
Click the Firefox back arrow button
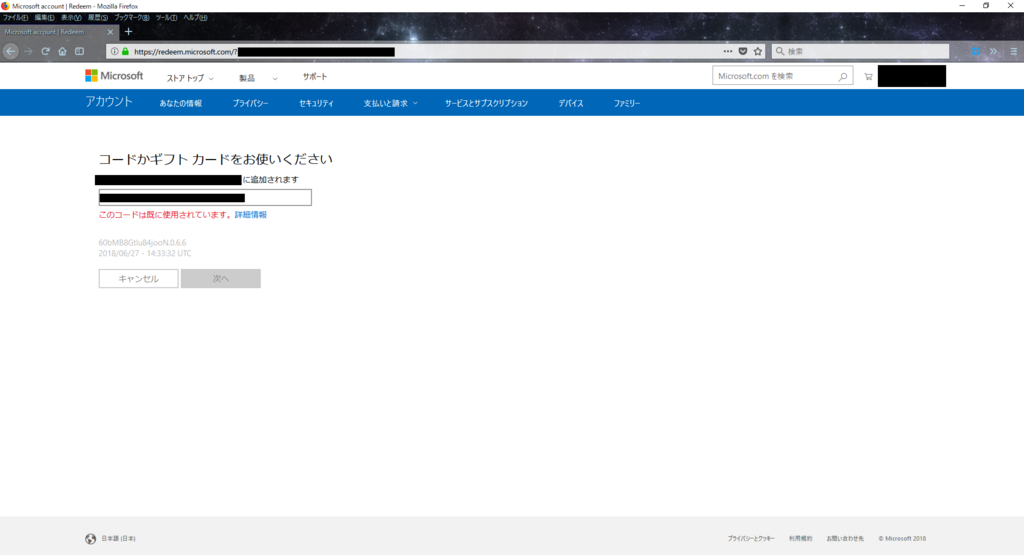(x=10, y=51)
